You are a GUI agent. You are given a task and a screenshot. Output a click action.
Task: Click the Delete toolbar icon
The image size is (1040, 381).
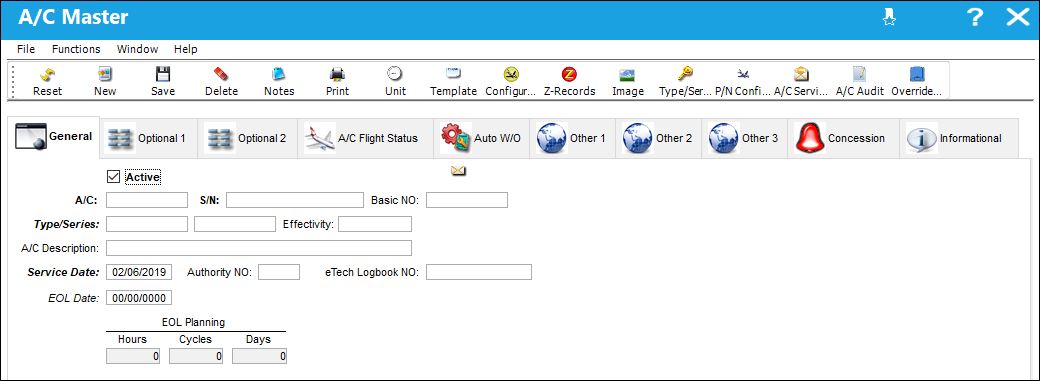221,74
